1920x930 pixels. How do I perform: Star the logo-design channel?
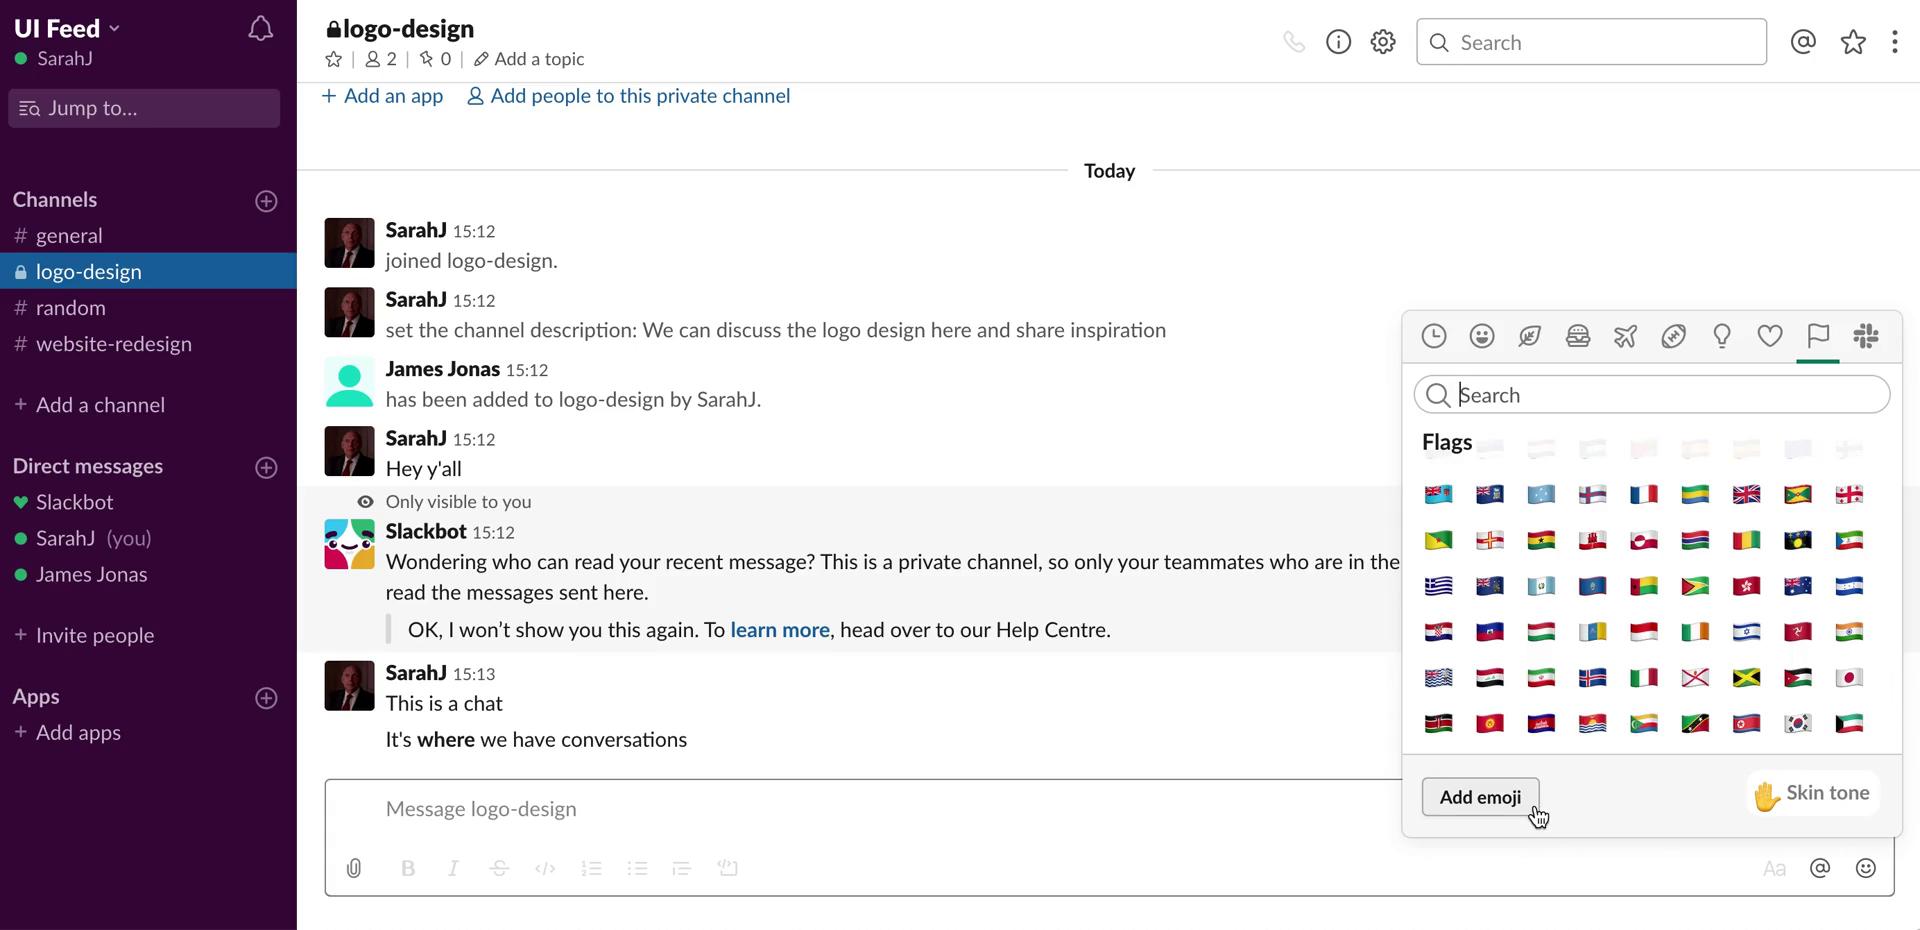click(334, 59)
